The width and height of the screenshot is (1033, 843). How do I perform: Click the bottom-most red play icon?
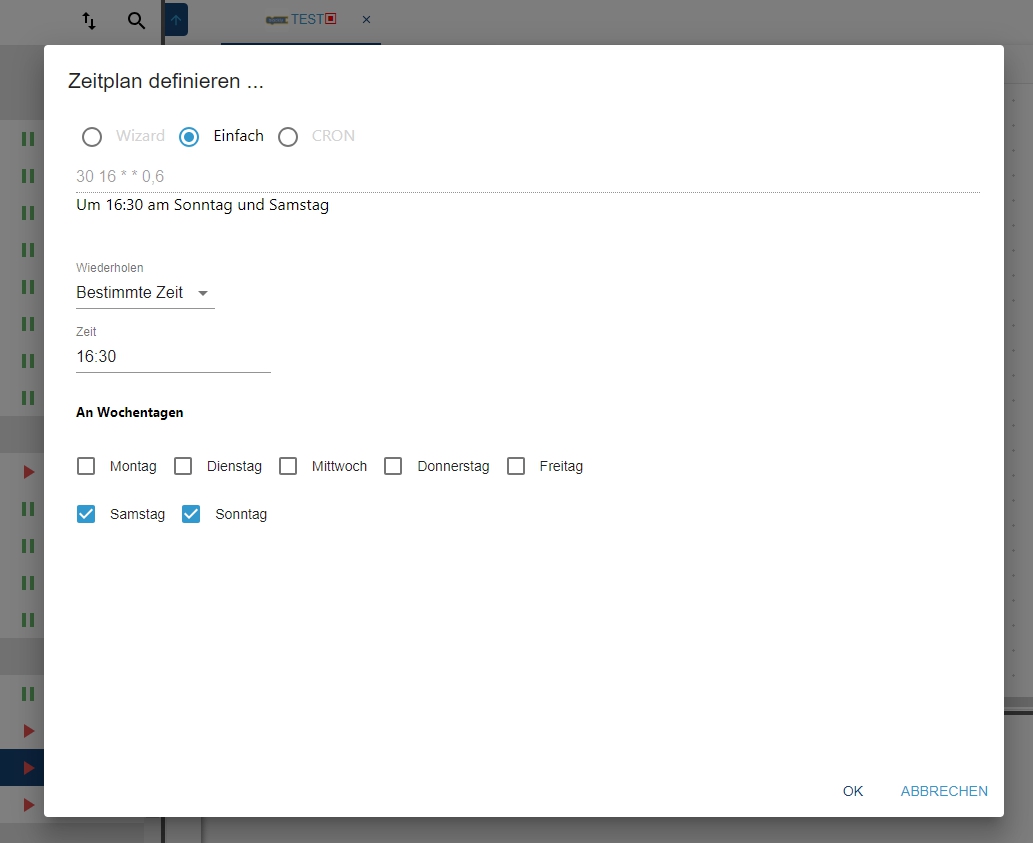(x=26, y=804)
